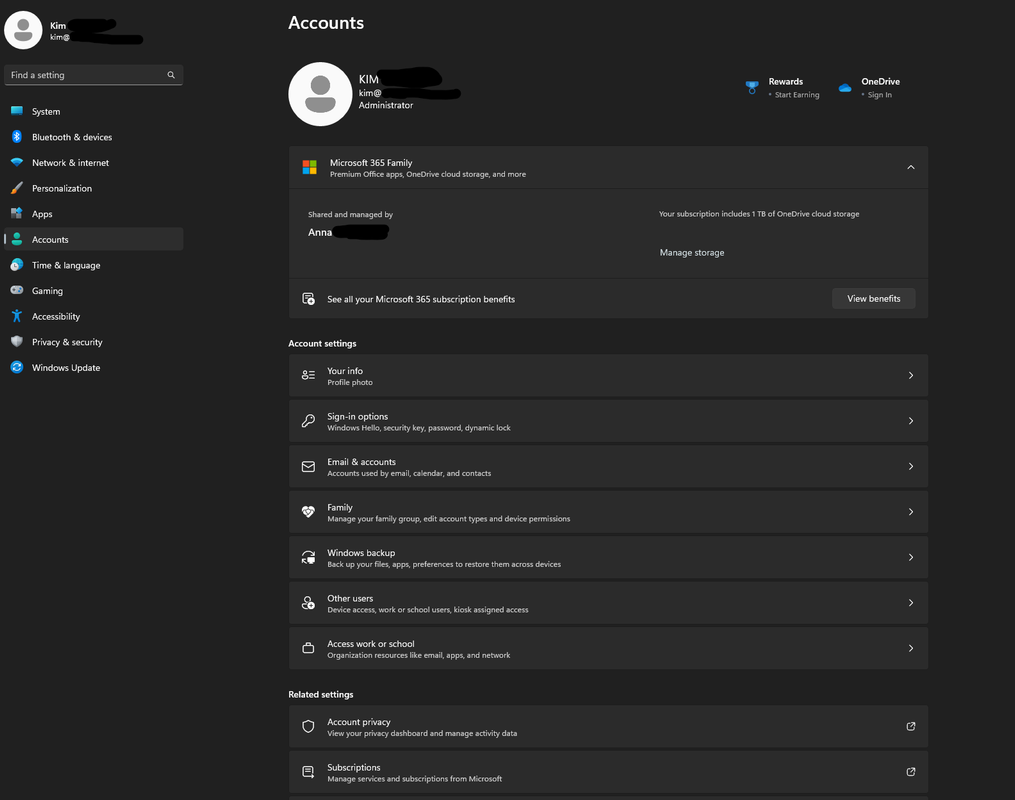
Task: Open Other users via right chevron
Action: click(x=911, y=603)
